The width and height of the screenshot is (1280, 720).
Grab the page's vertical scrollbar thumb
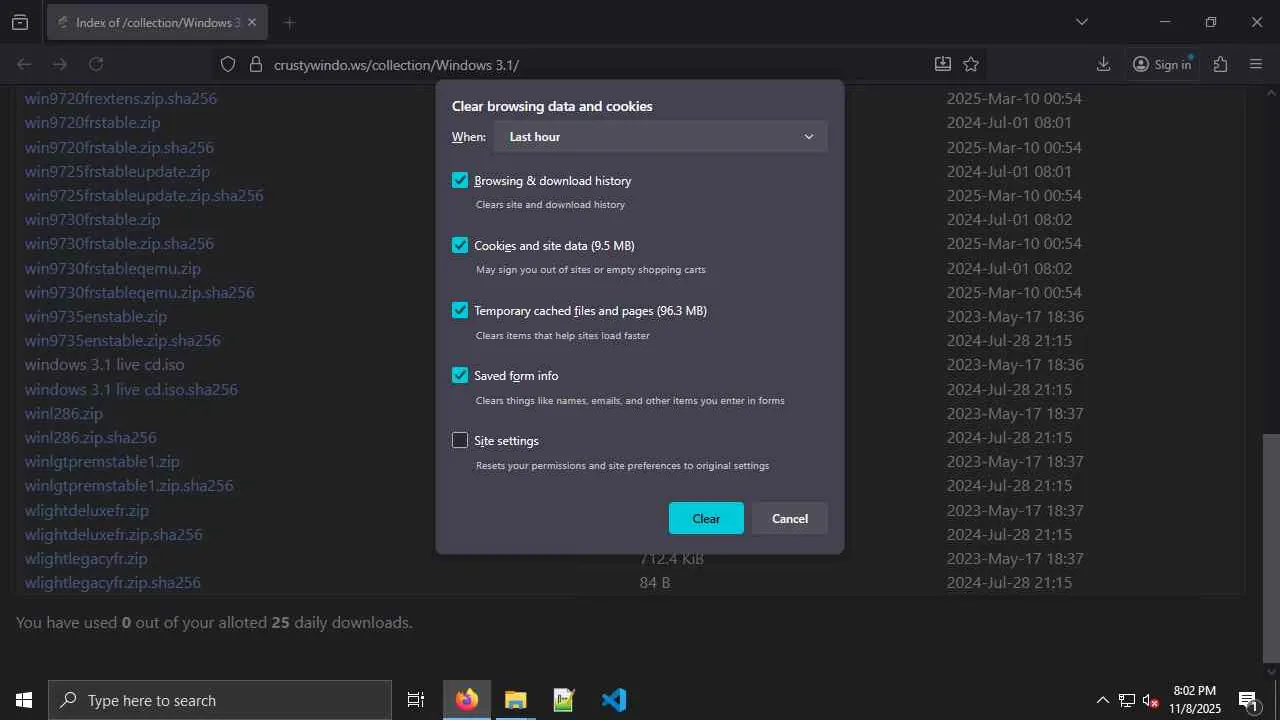[1271, 548]
